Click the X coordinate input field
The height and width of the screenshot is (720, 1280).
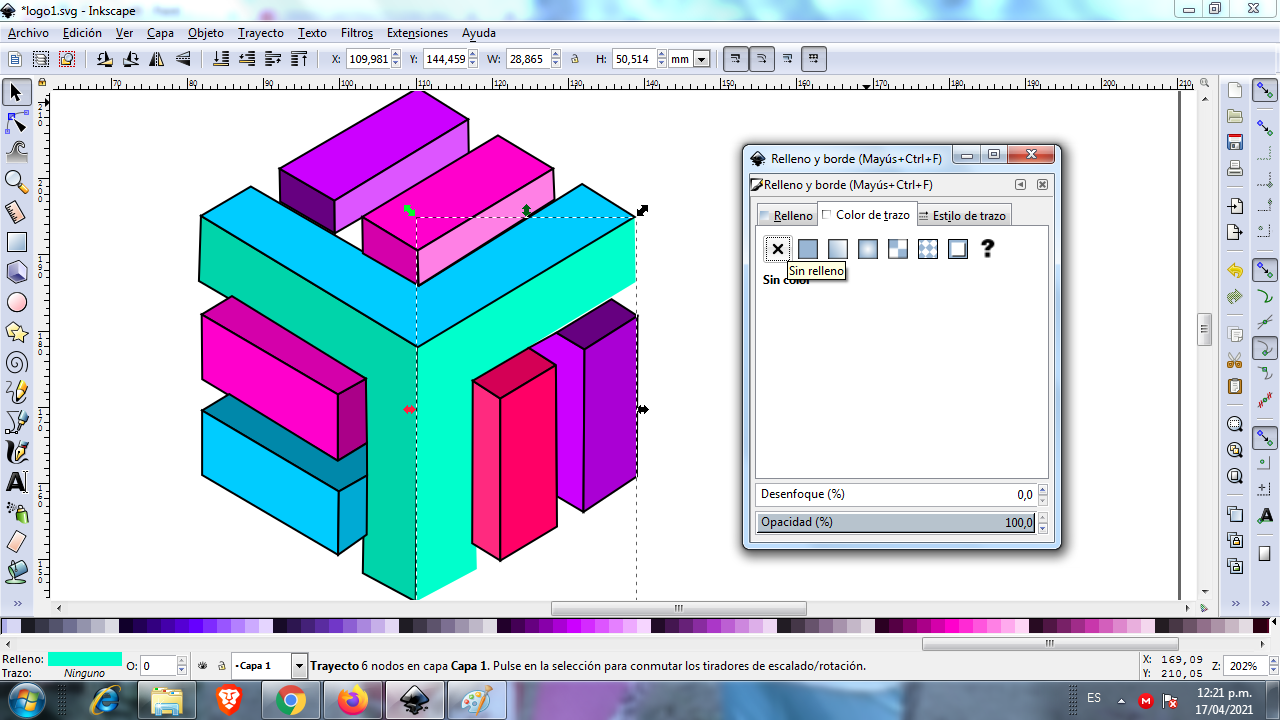[370, 59]
